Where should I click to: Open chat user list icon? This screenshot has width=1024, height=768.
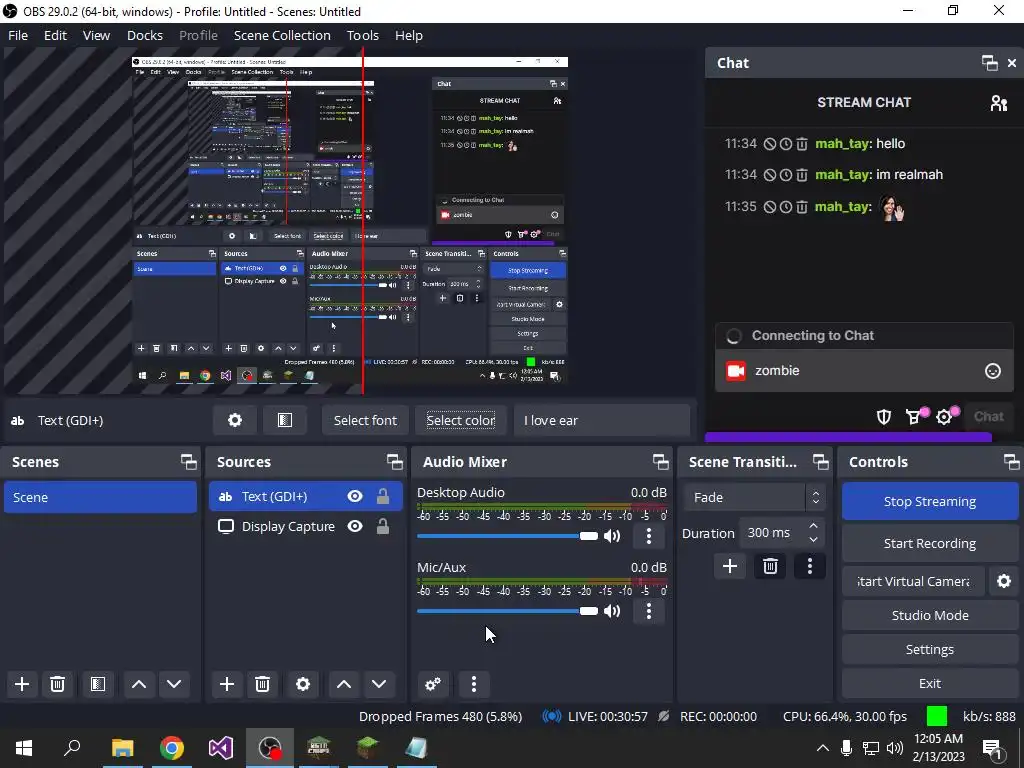point(999,103)
